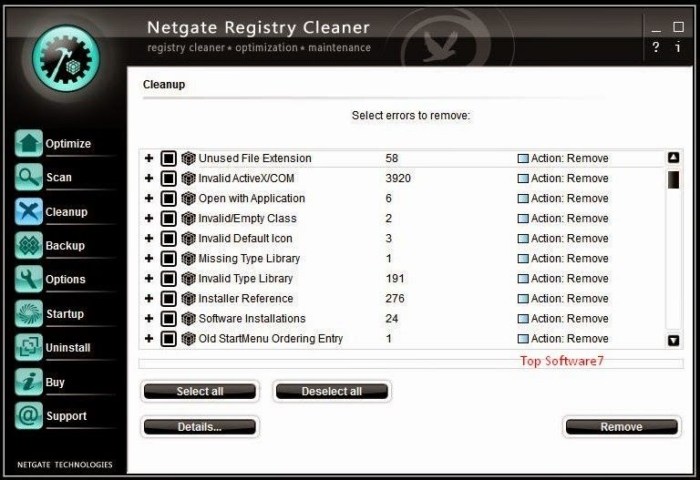Click cube icon beside Invalid Default Icon
700x480 pixels.
pyautogui.click(x=188, y=238)
